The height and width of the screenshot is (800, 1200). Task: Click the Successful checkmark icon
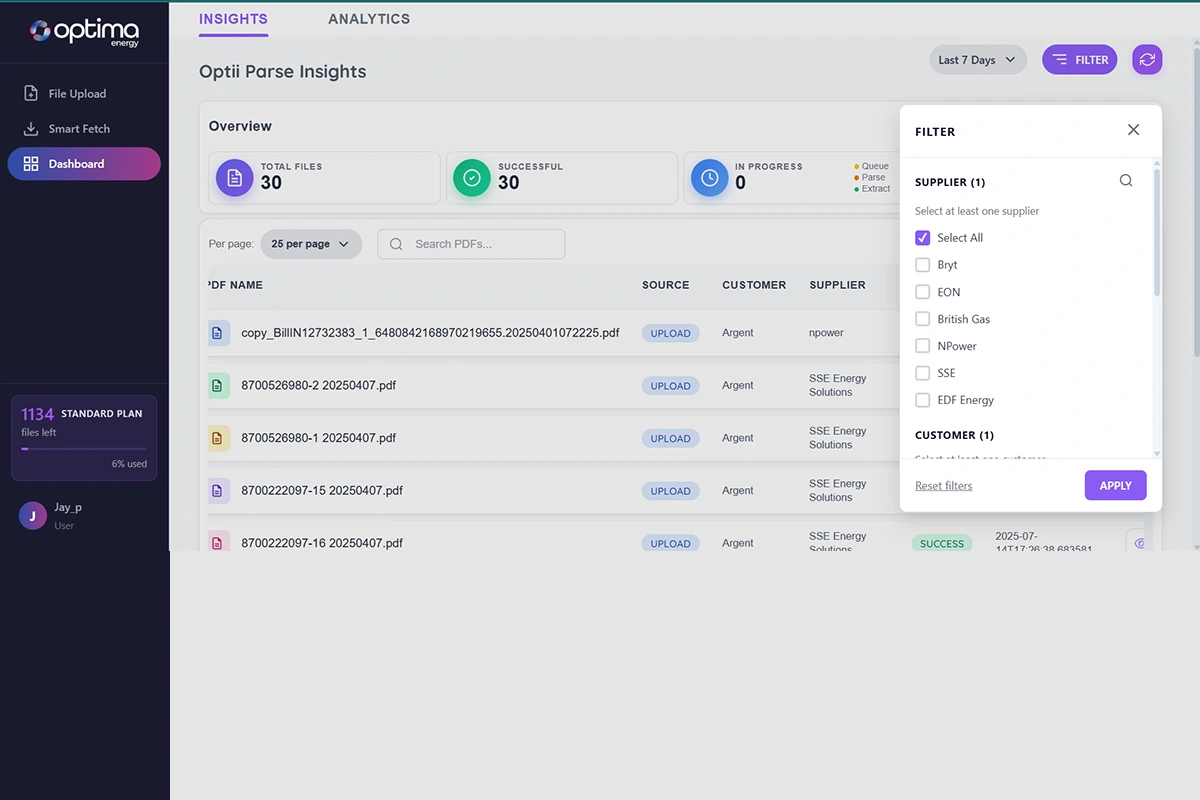[472, 178]
